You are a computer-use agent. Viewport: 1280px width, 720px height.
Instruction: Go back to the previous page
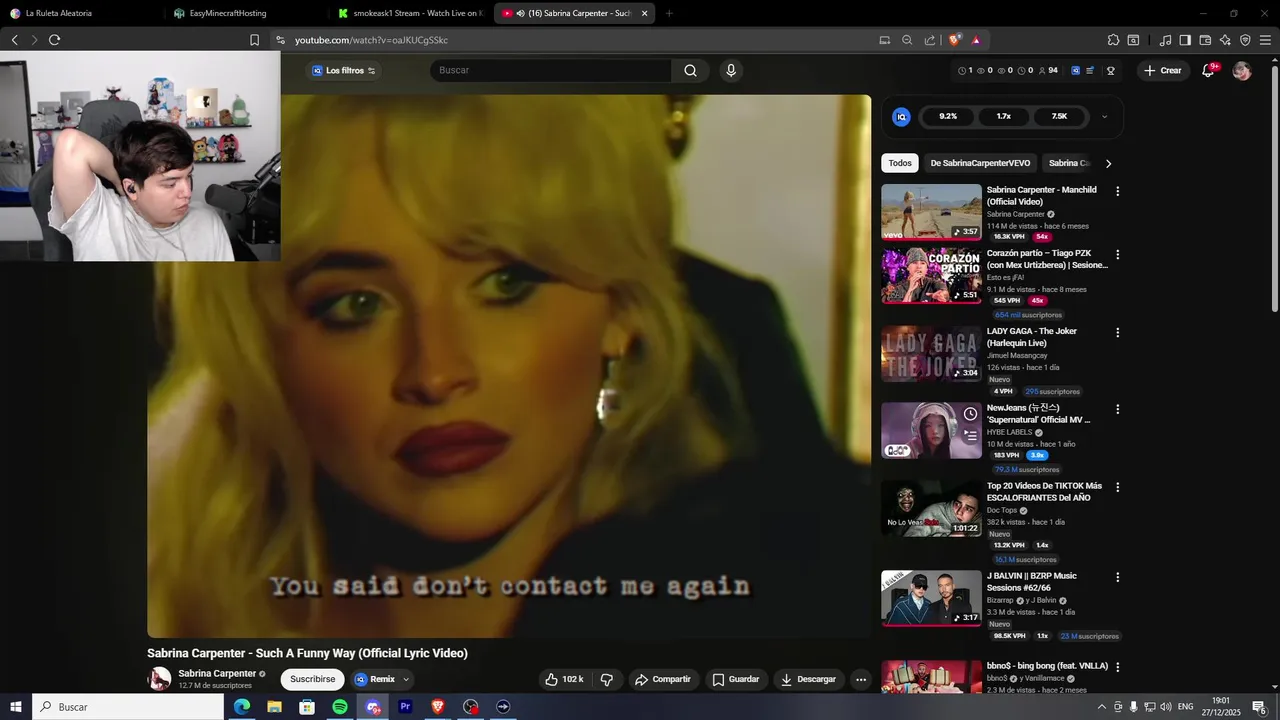point(14,40)
